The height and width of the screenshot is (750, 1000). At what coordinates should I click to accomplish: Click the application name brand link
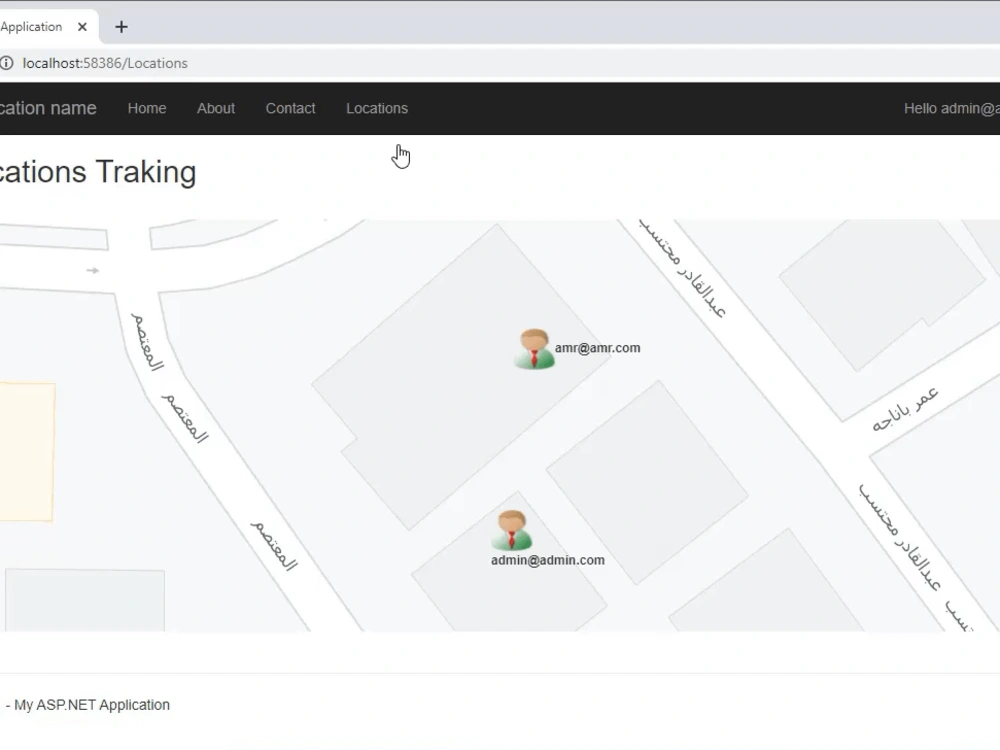click(48, 108)
